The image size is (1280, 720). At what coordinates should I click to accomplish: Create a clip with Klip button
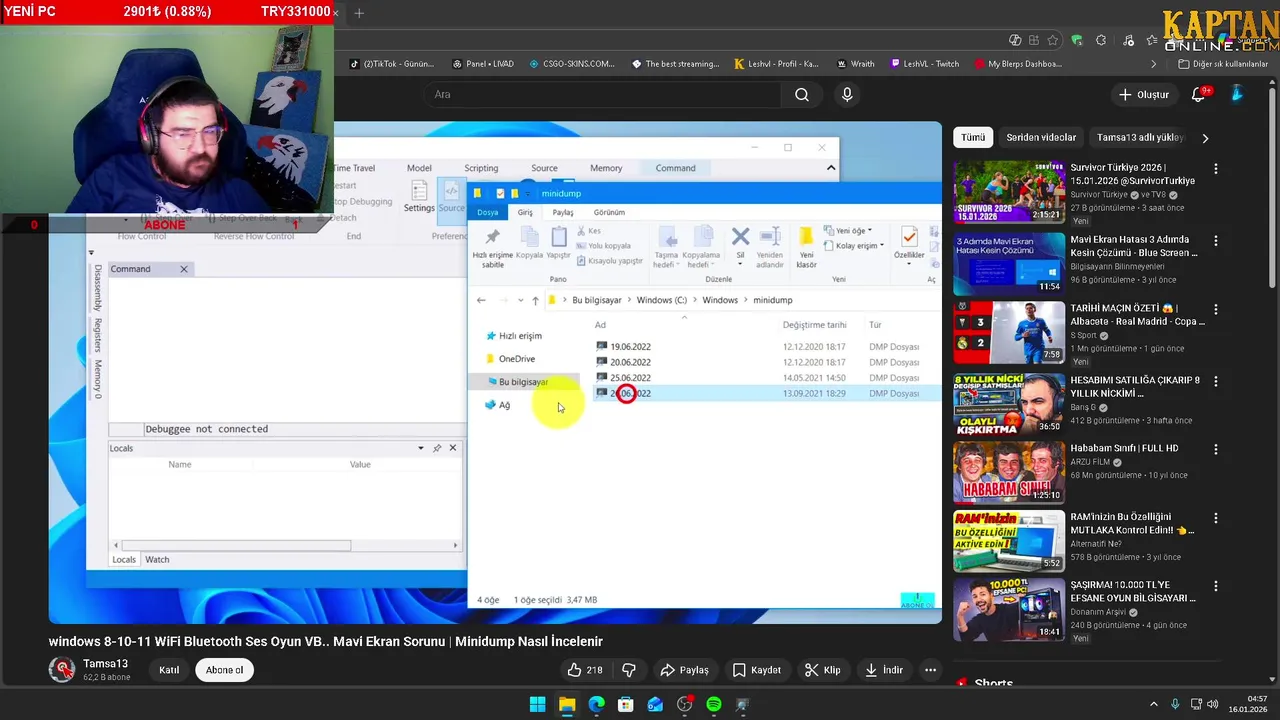click(823, 670)
